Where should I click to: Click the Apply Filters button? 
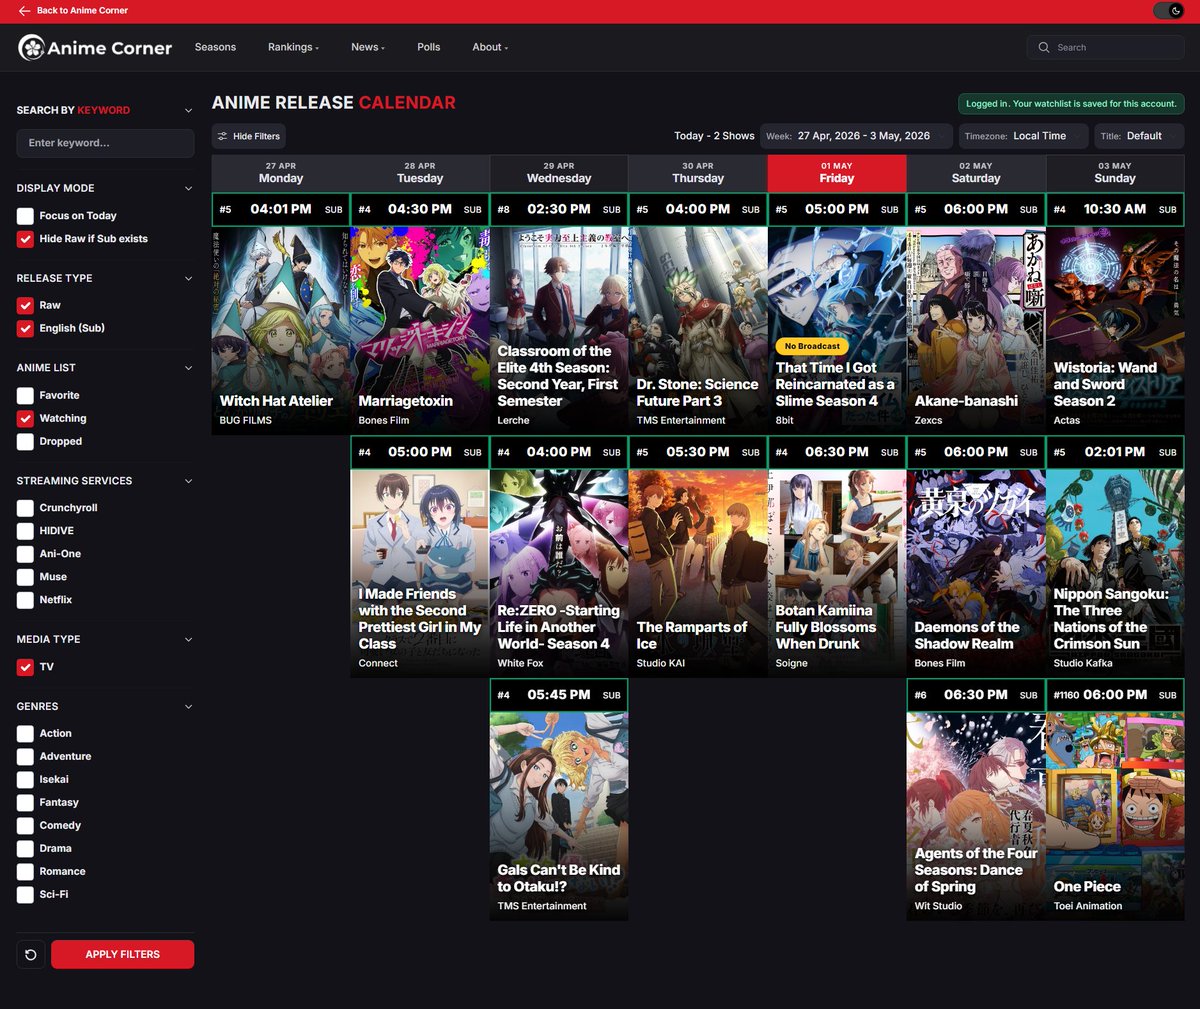[122, 955]
